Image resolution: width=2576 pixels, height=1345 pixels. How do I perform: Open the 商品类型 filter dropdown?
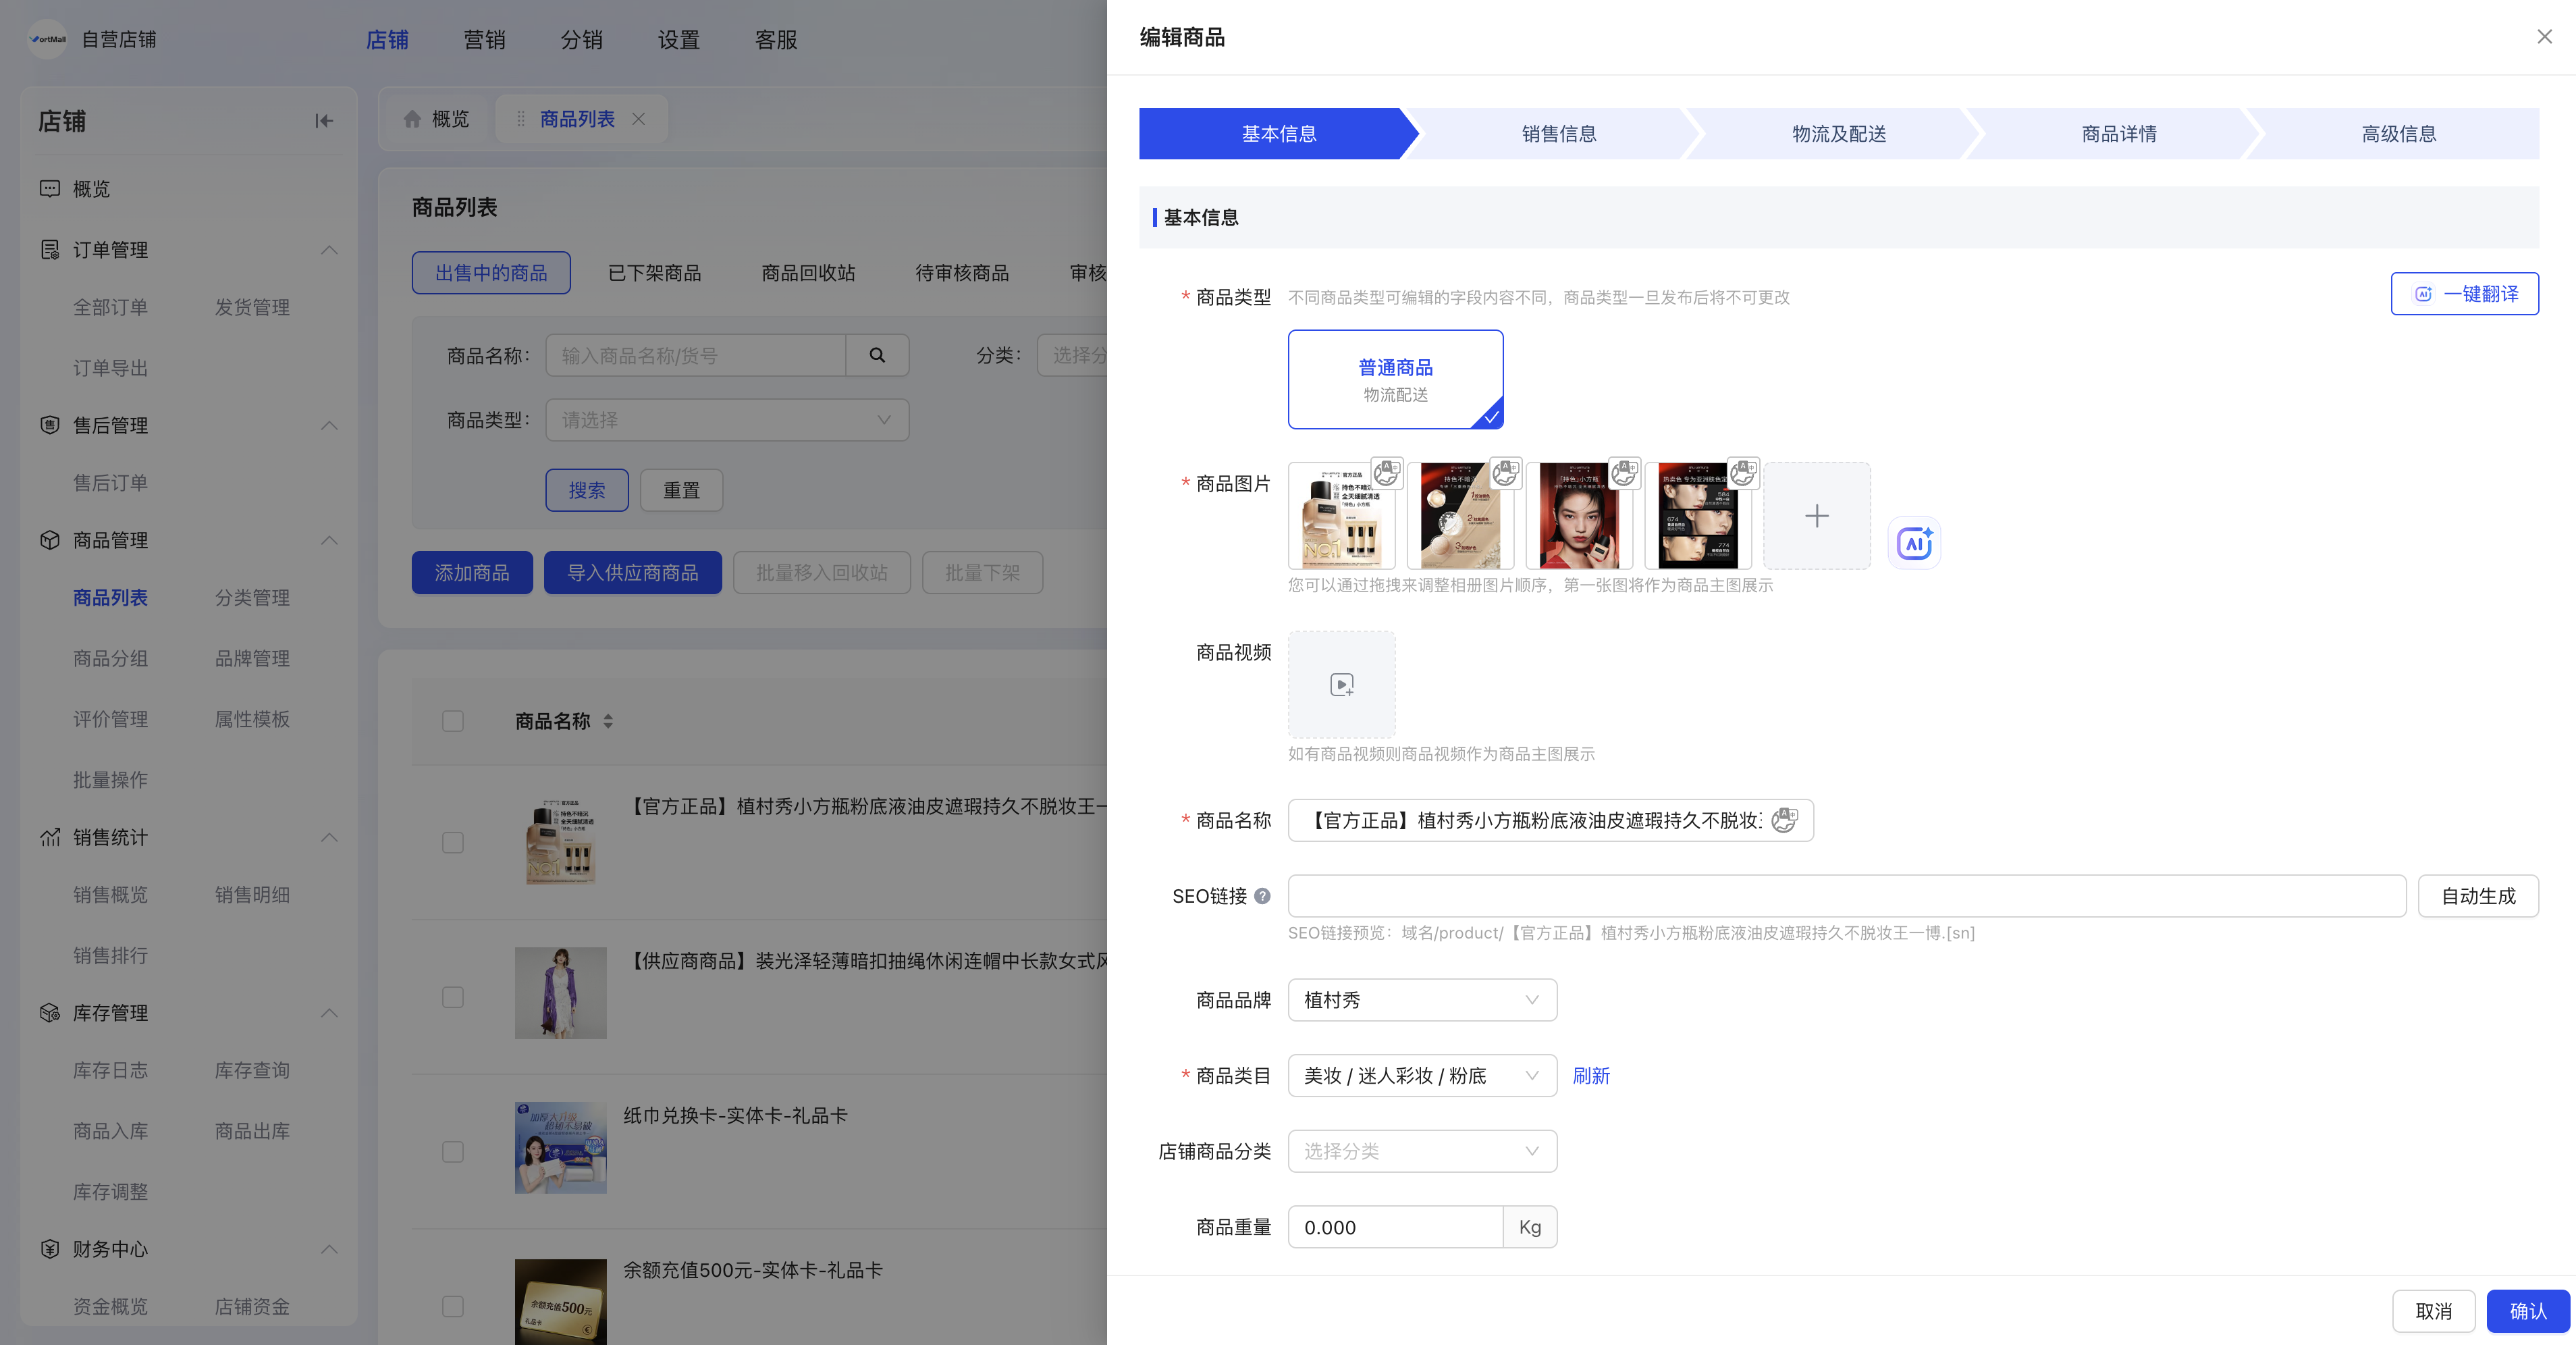click(727, 420)
